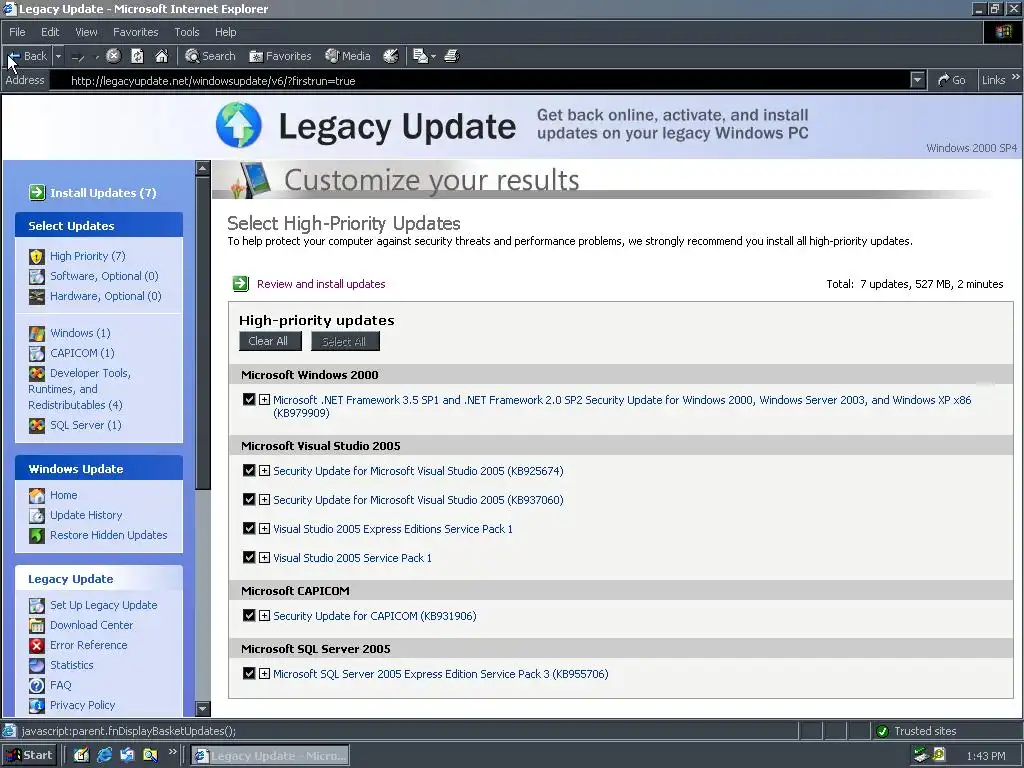Uncheck the .NET Framework KB979909 update checkbox
This screenshot has height=768, width=1024.
(x=248, y=399)
